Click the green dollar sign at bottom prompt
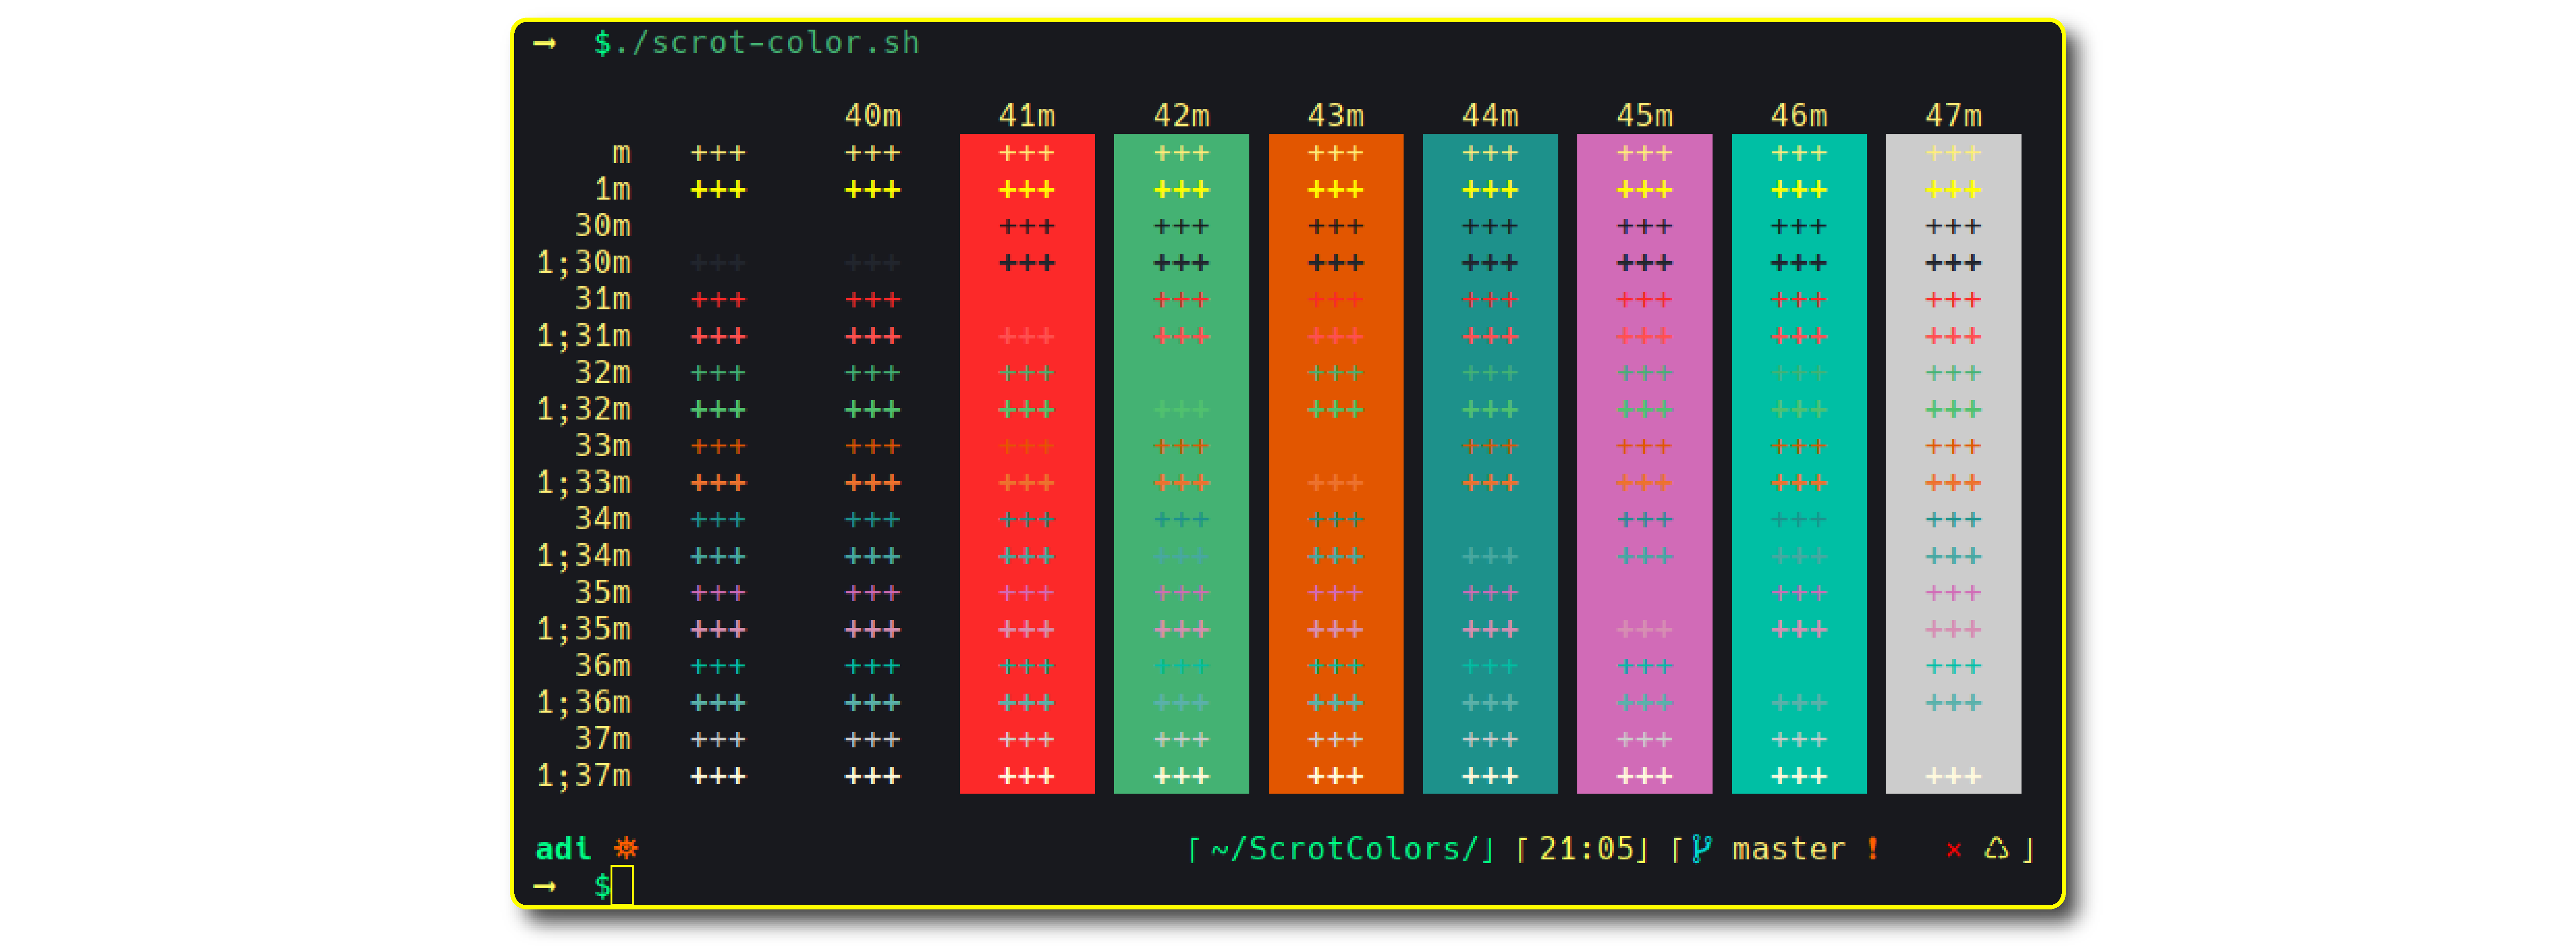 [602, 886]
